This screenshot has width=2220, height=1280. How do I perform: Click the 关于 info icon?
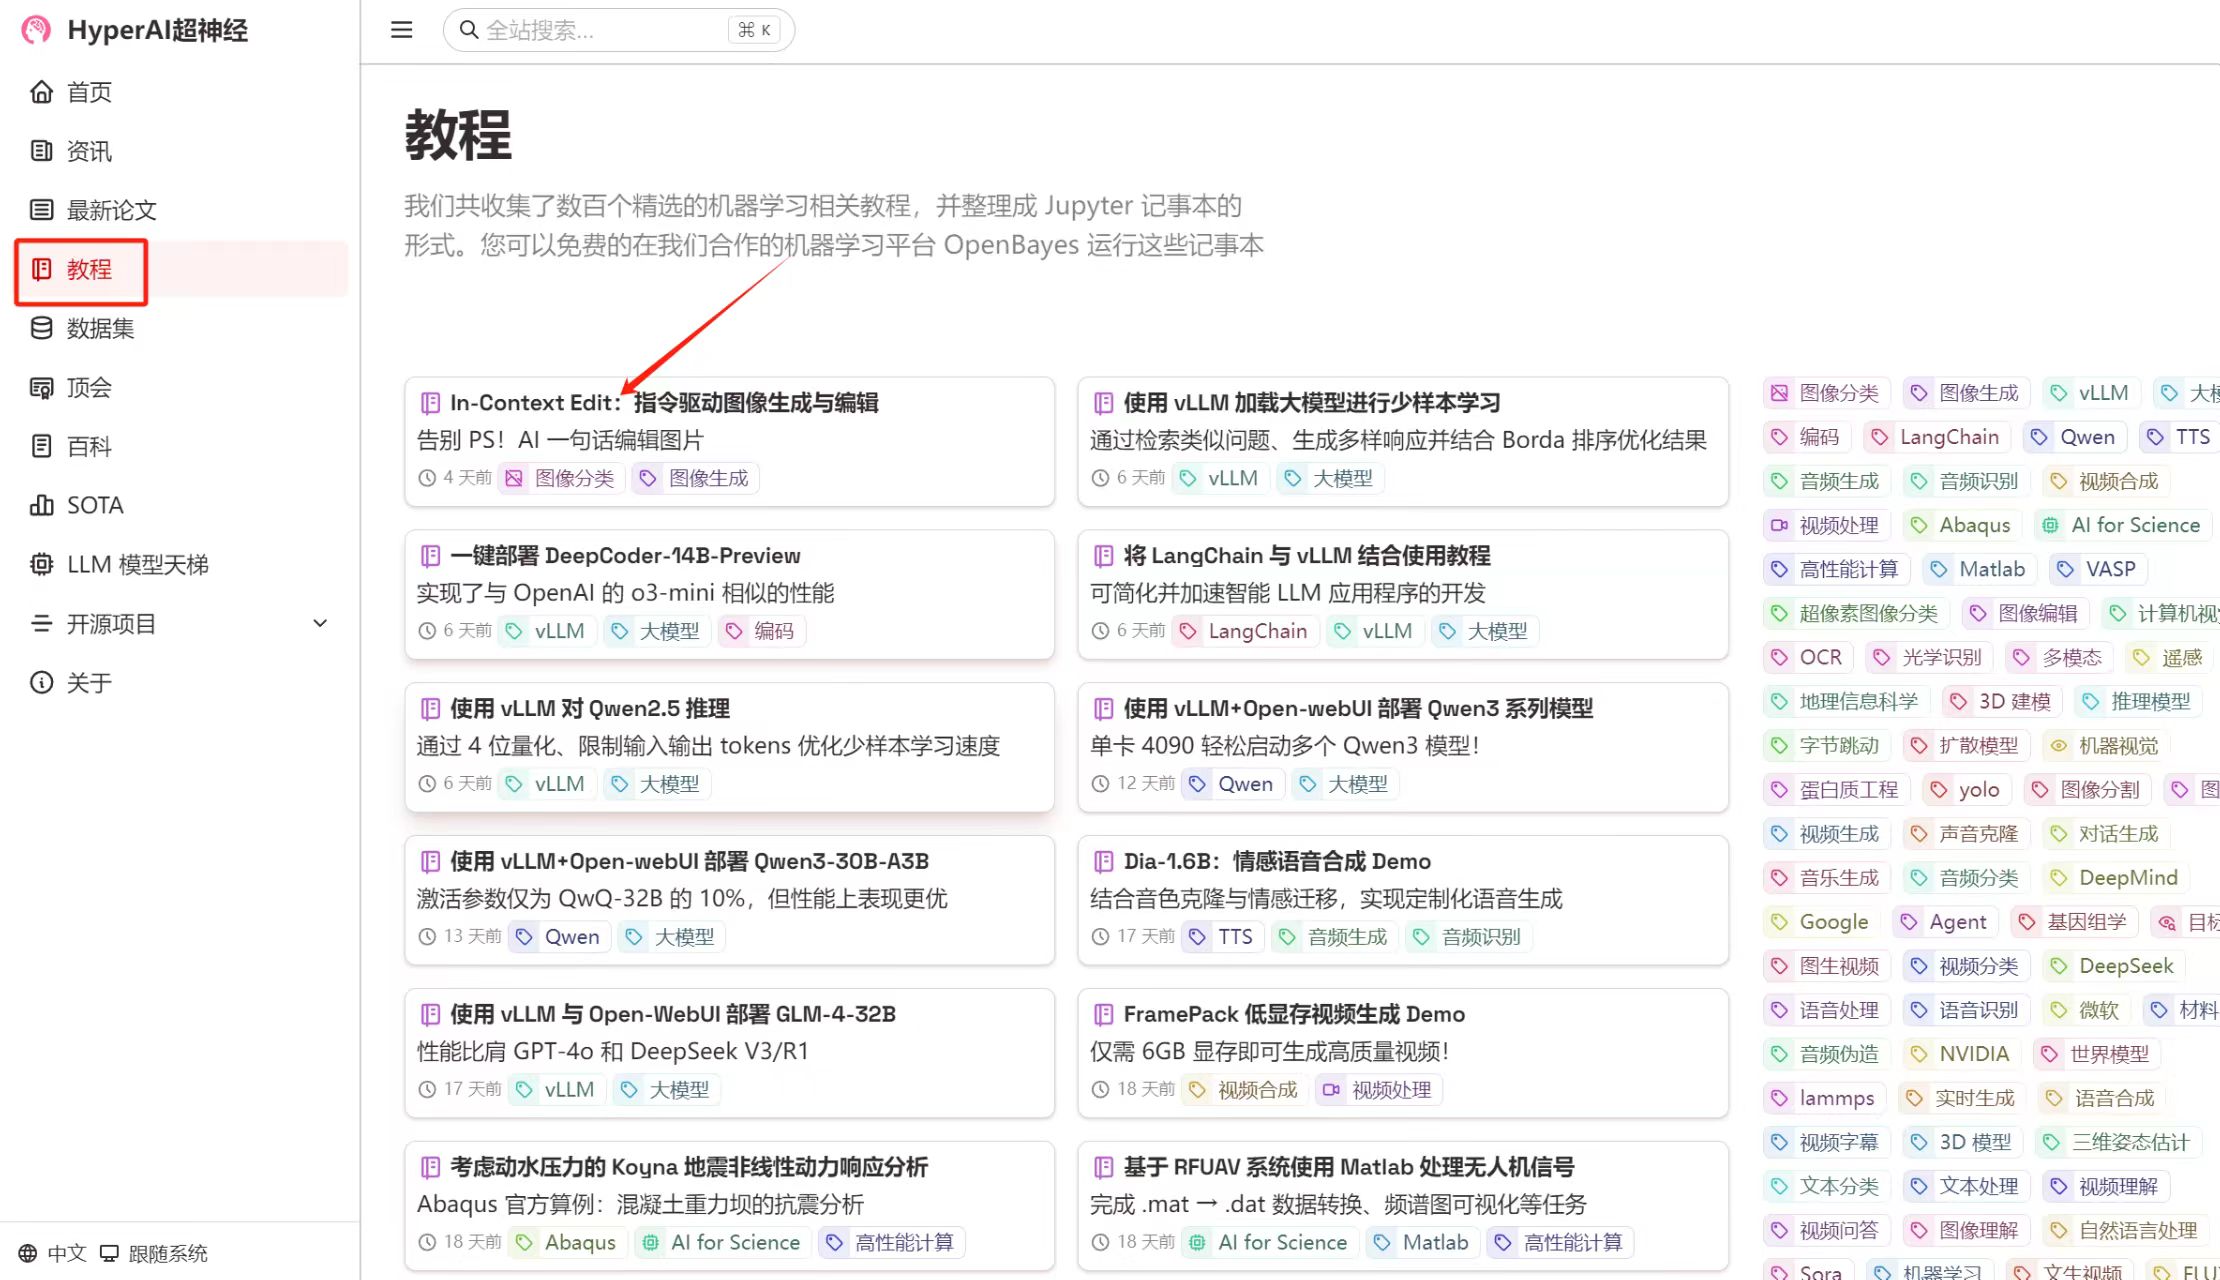[41, 683]
